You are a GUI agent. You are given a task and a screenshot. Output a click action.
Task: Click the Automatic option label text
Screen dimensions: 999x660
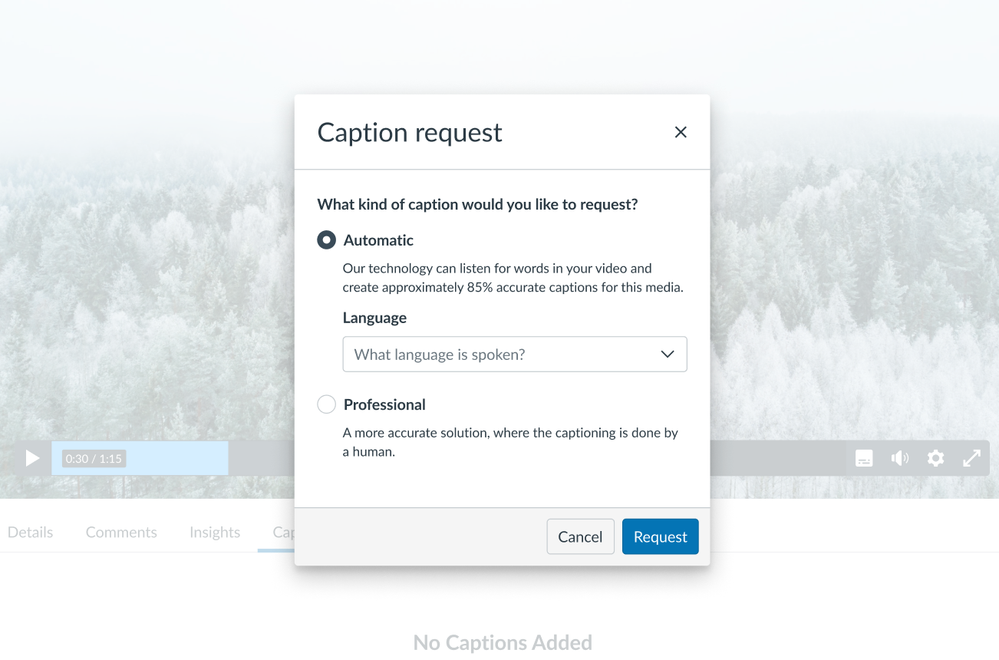[x=378, y=240]
